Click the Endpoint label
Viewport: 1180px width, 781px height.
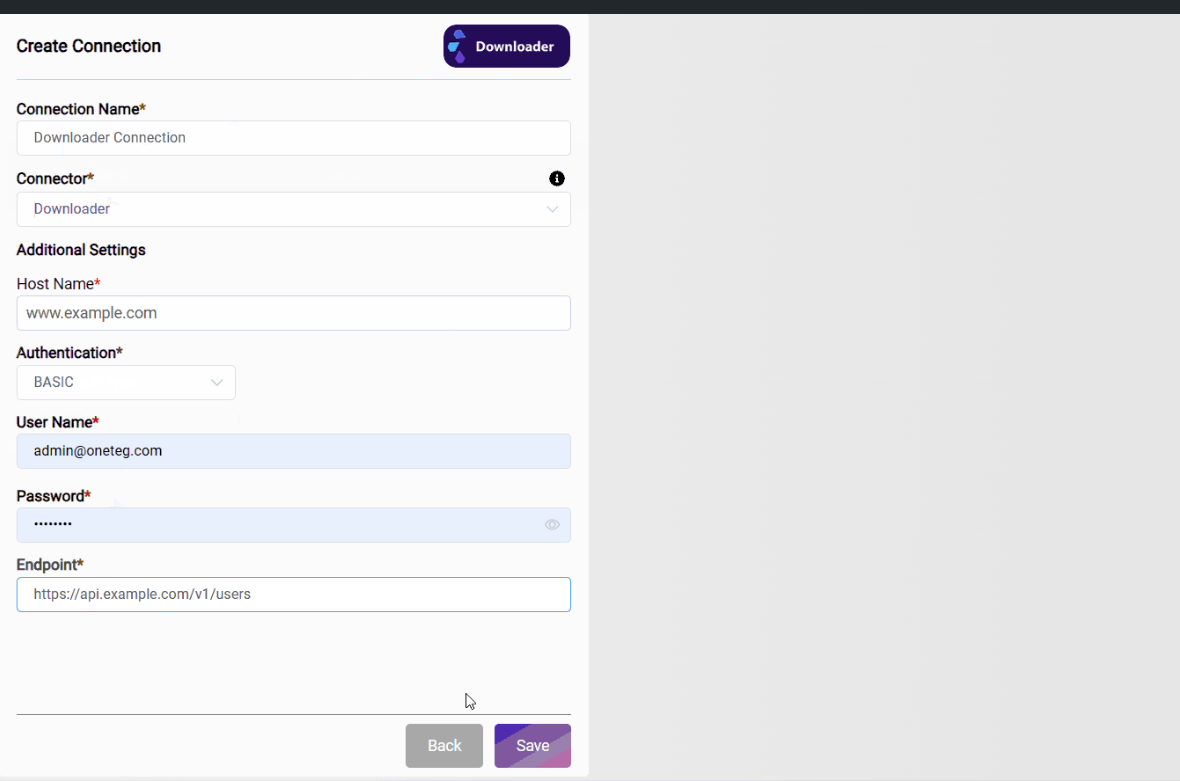click(50, 564)
